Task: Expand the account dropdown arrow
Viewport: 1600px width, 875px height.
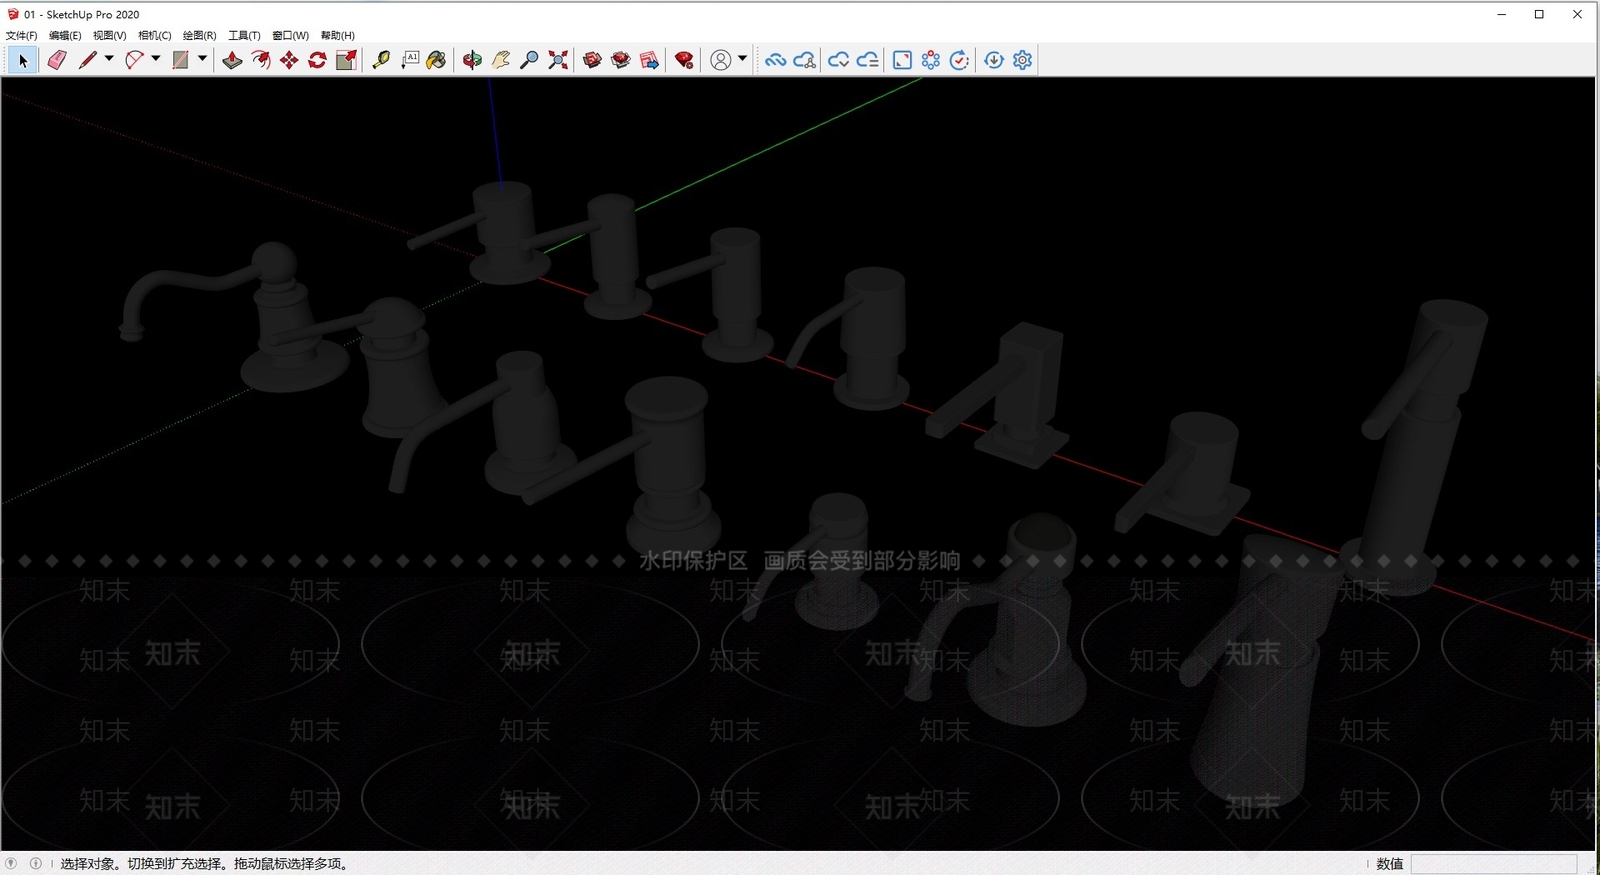Action: coord(742,59)
